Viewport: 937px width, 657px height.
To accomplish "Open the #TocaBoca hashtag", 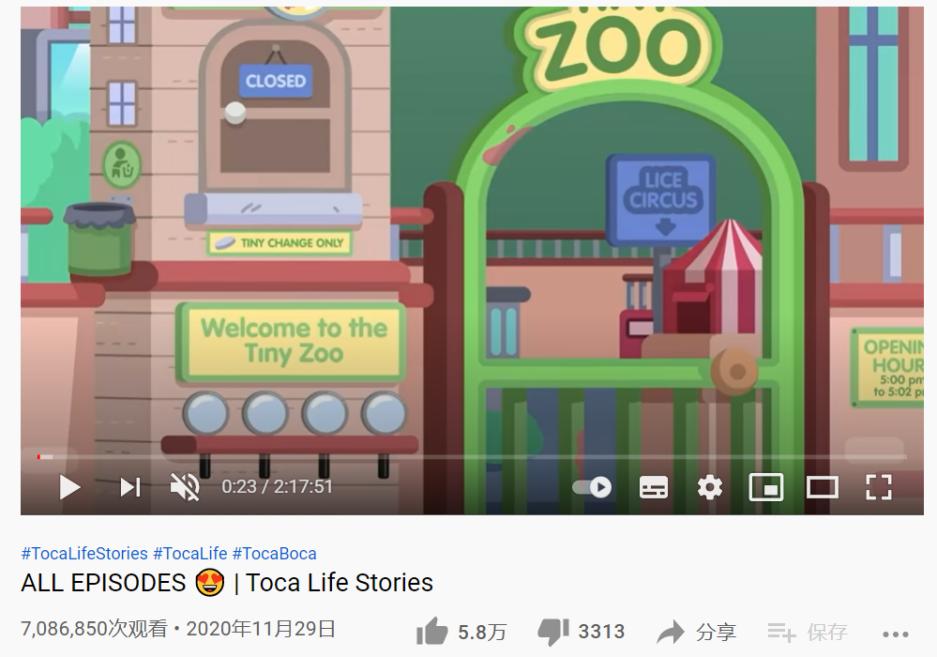I will pos(274,554).
